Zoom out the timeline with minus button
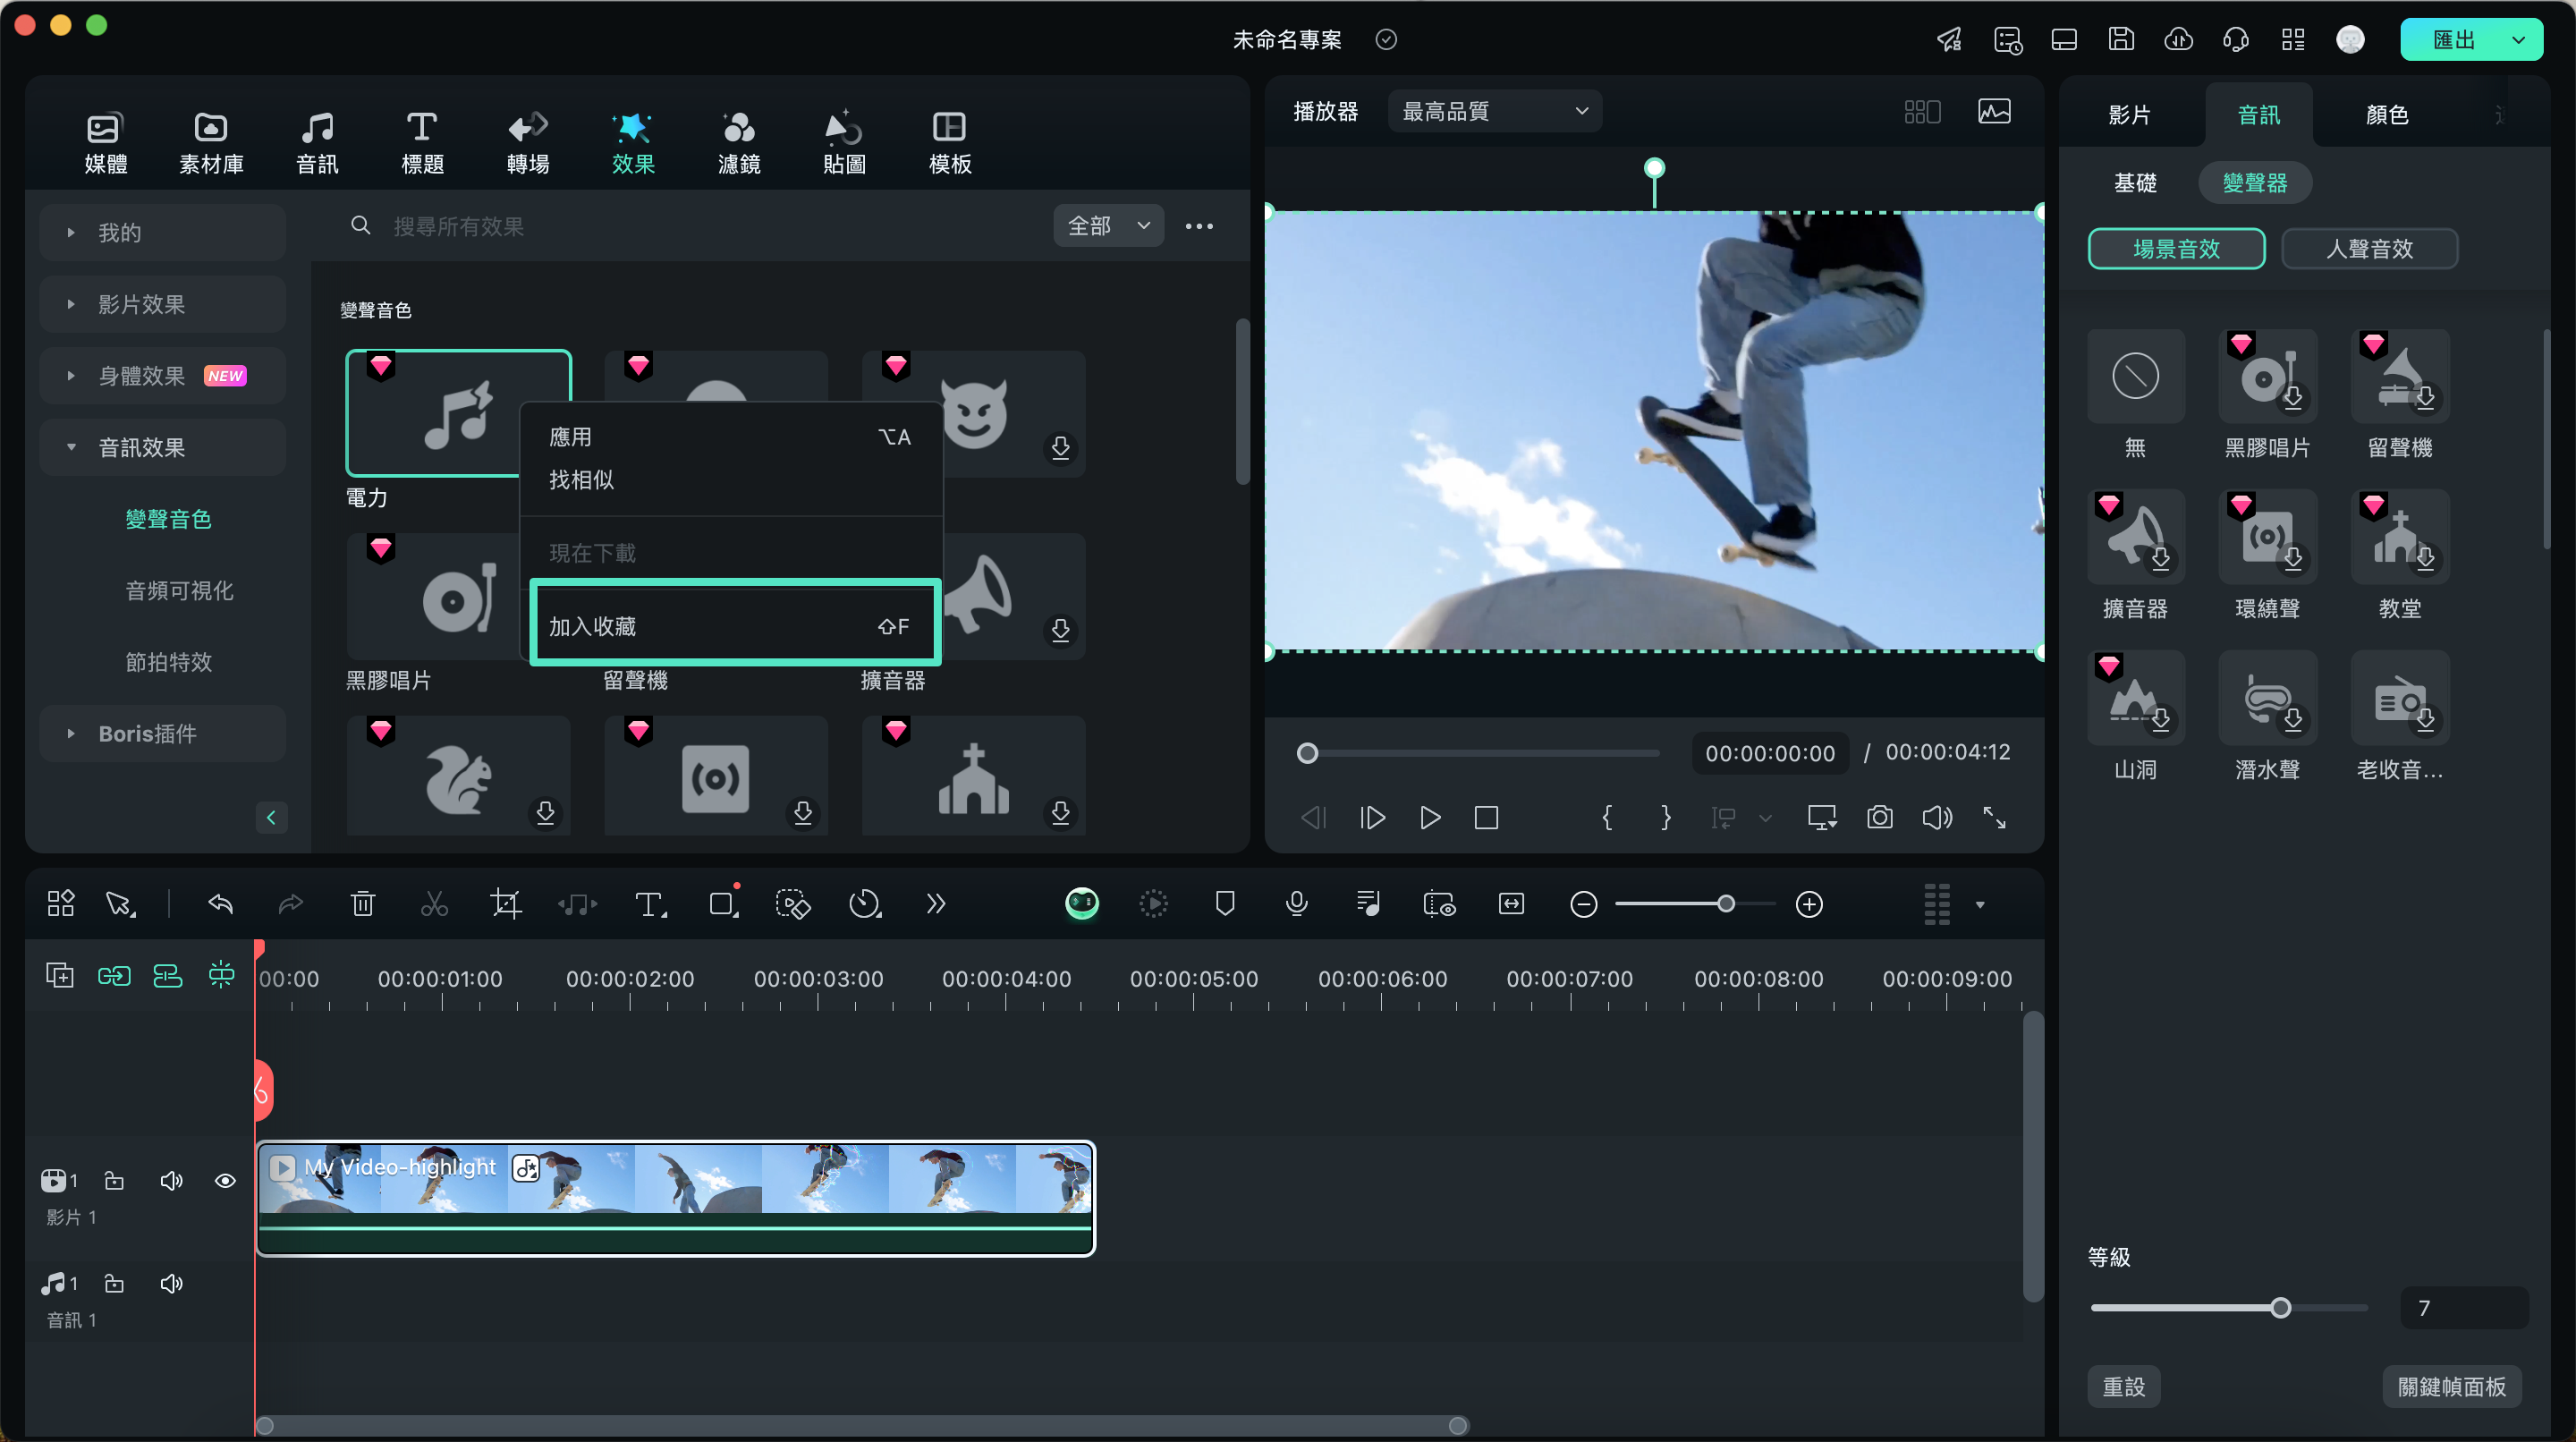This screenshot has width=2576, height=1442. click(1583, 904)
